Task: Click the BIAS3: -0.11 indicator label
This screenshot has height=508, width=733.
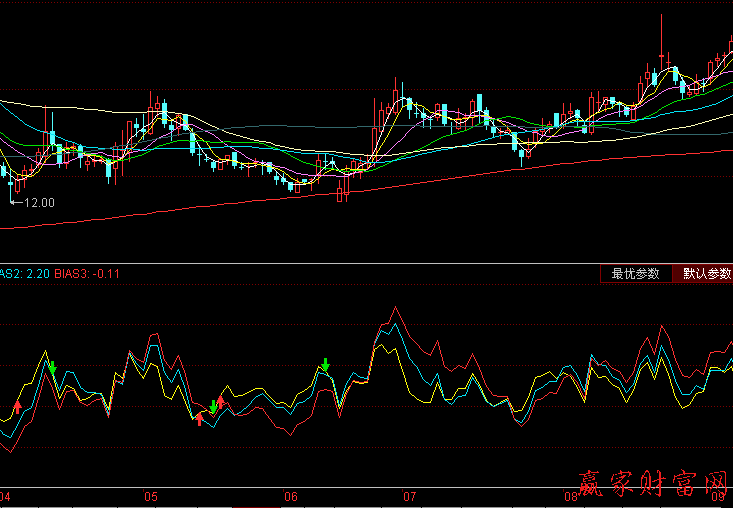Action: (88, 273)
